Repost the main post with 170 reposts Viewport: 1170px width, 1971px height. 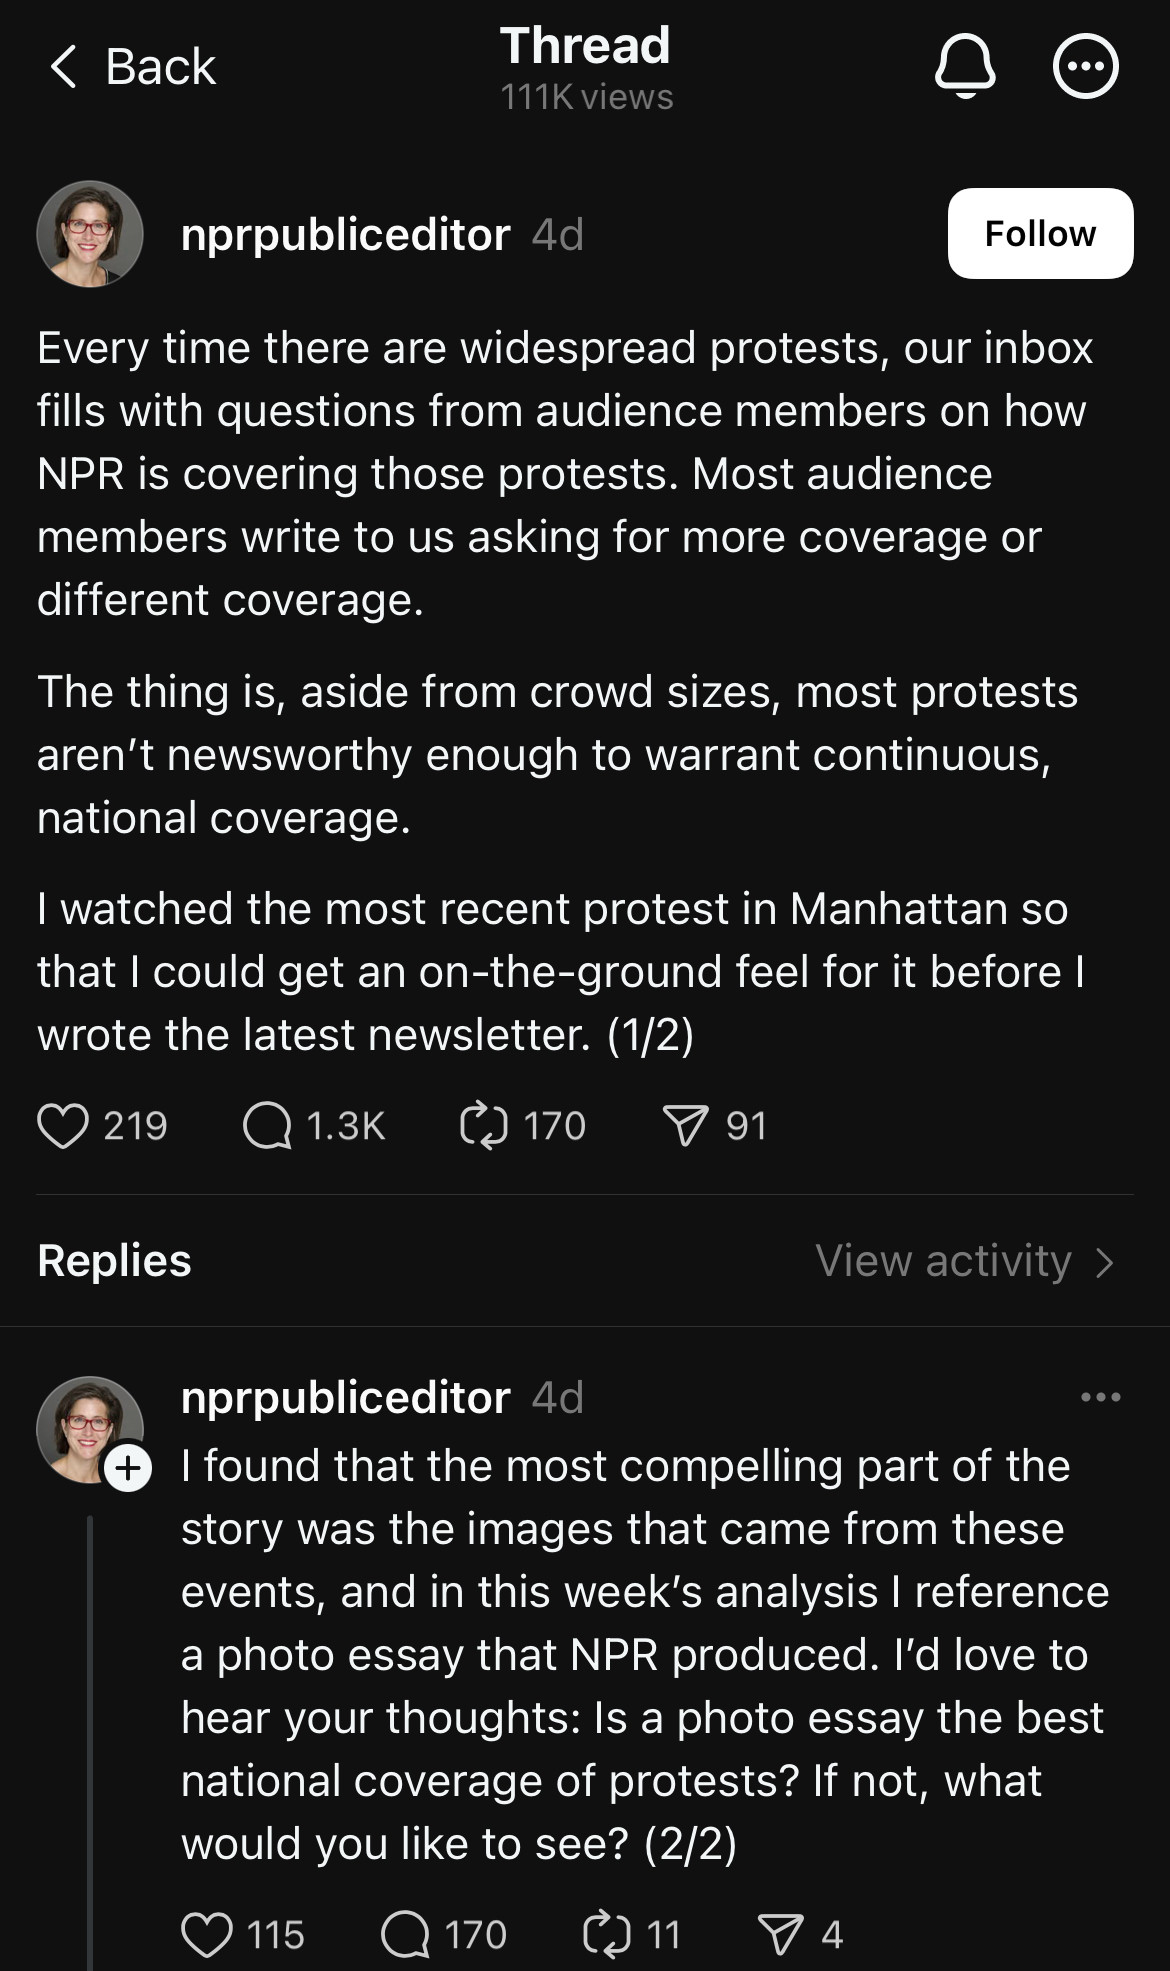484,1126
